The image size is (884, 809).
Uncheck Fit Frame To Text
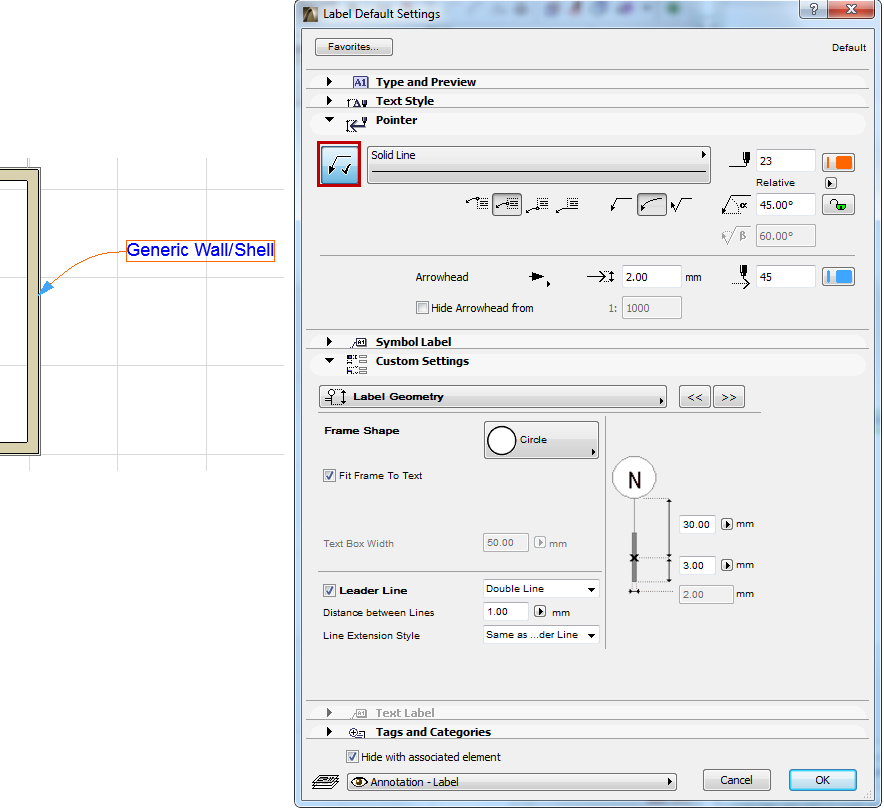[x=329, y=475]
